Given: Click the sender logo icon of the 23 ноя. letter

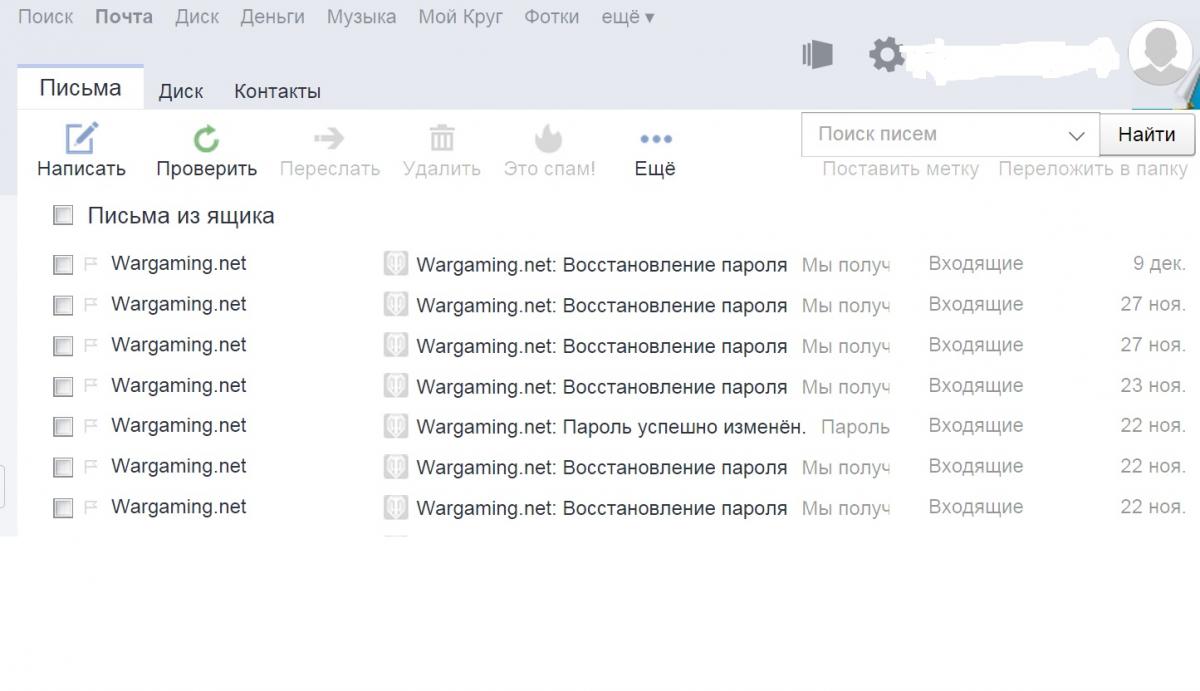Looking at the screenshot, I should (x=396, y=386).
